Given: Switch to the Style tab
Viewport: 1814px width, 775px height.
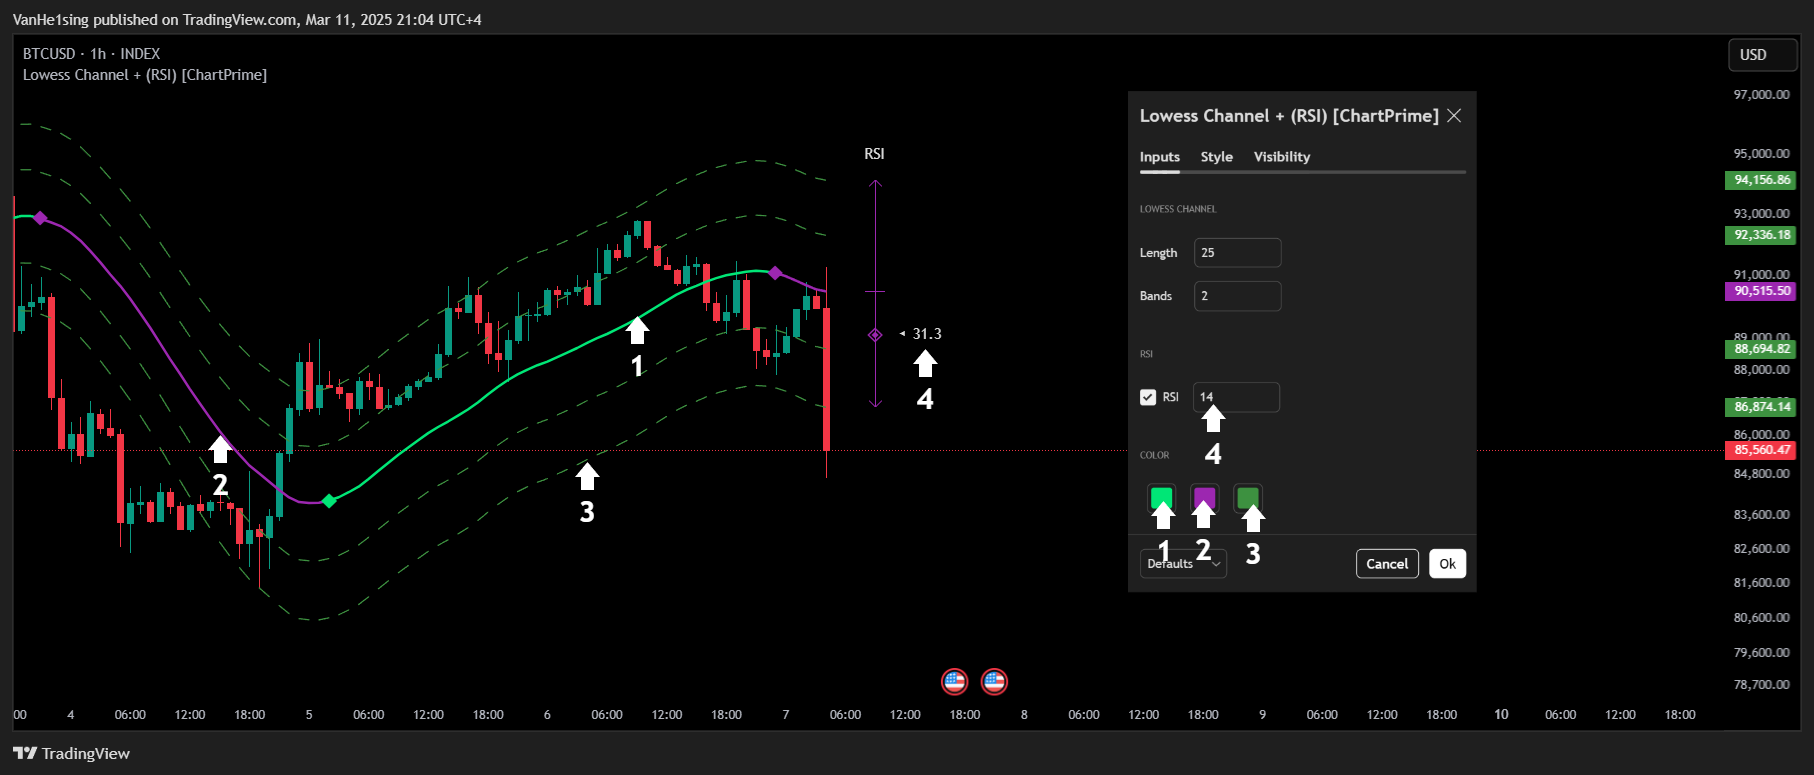Looking at the screenshot, I should pos(1216,157).
